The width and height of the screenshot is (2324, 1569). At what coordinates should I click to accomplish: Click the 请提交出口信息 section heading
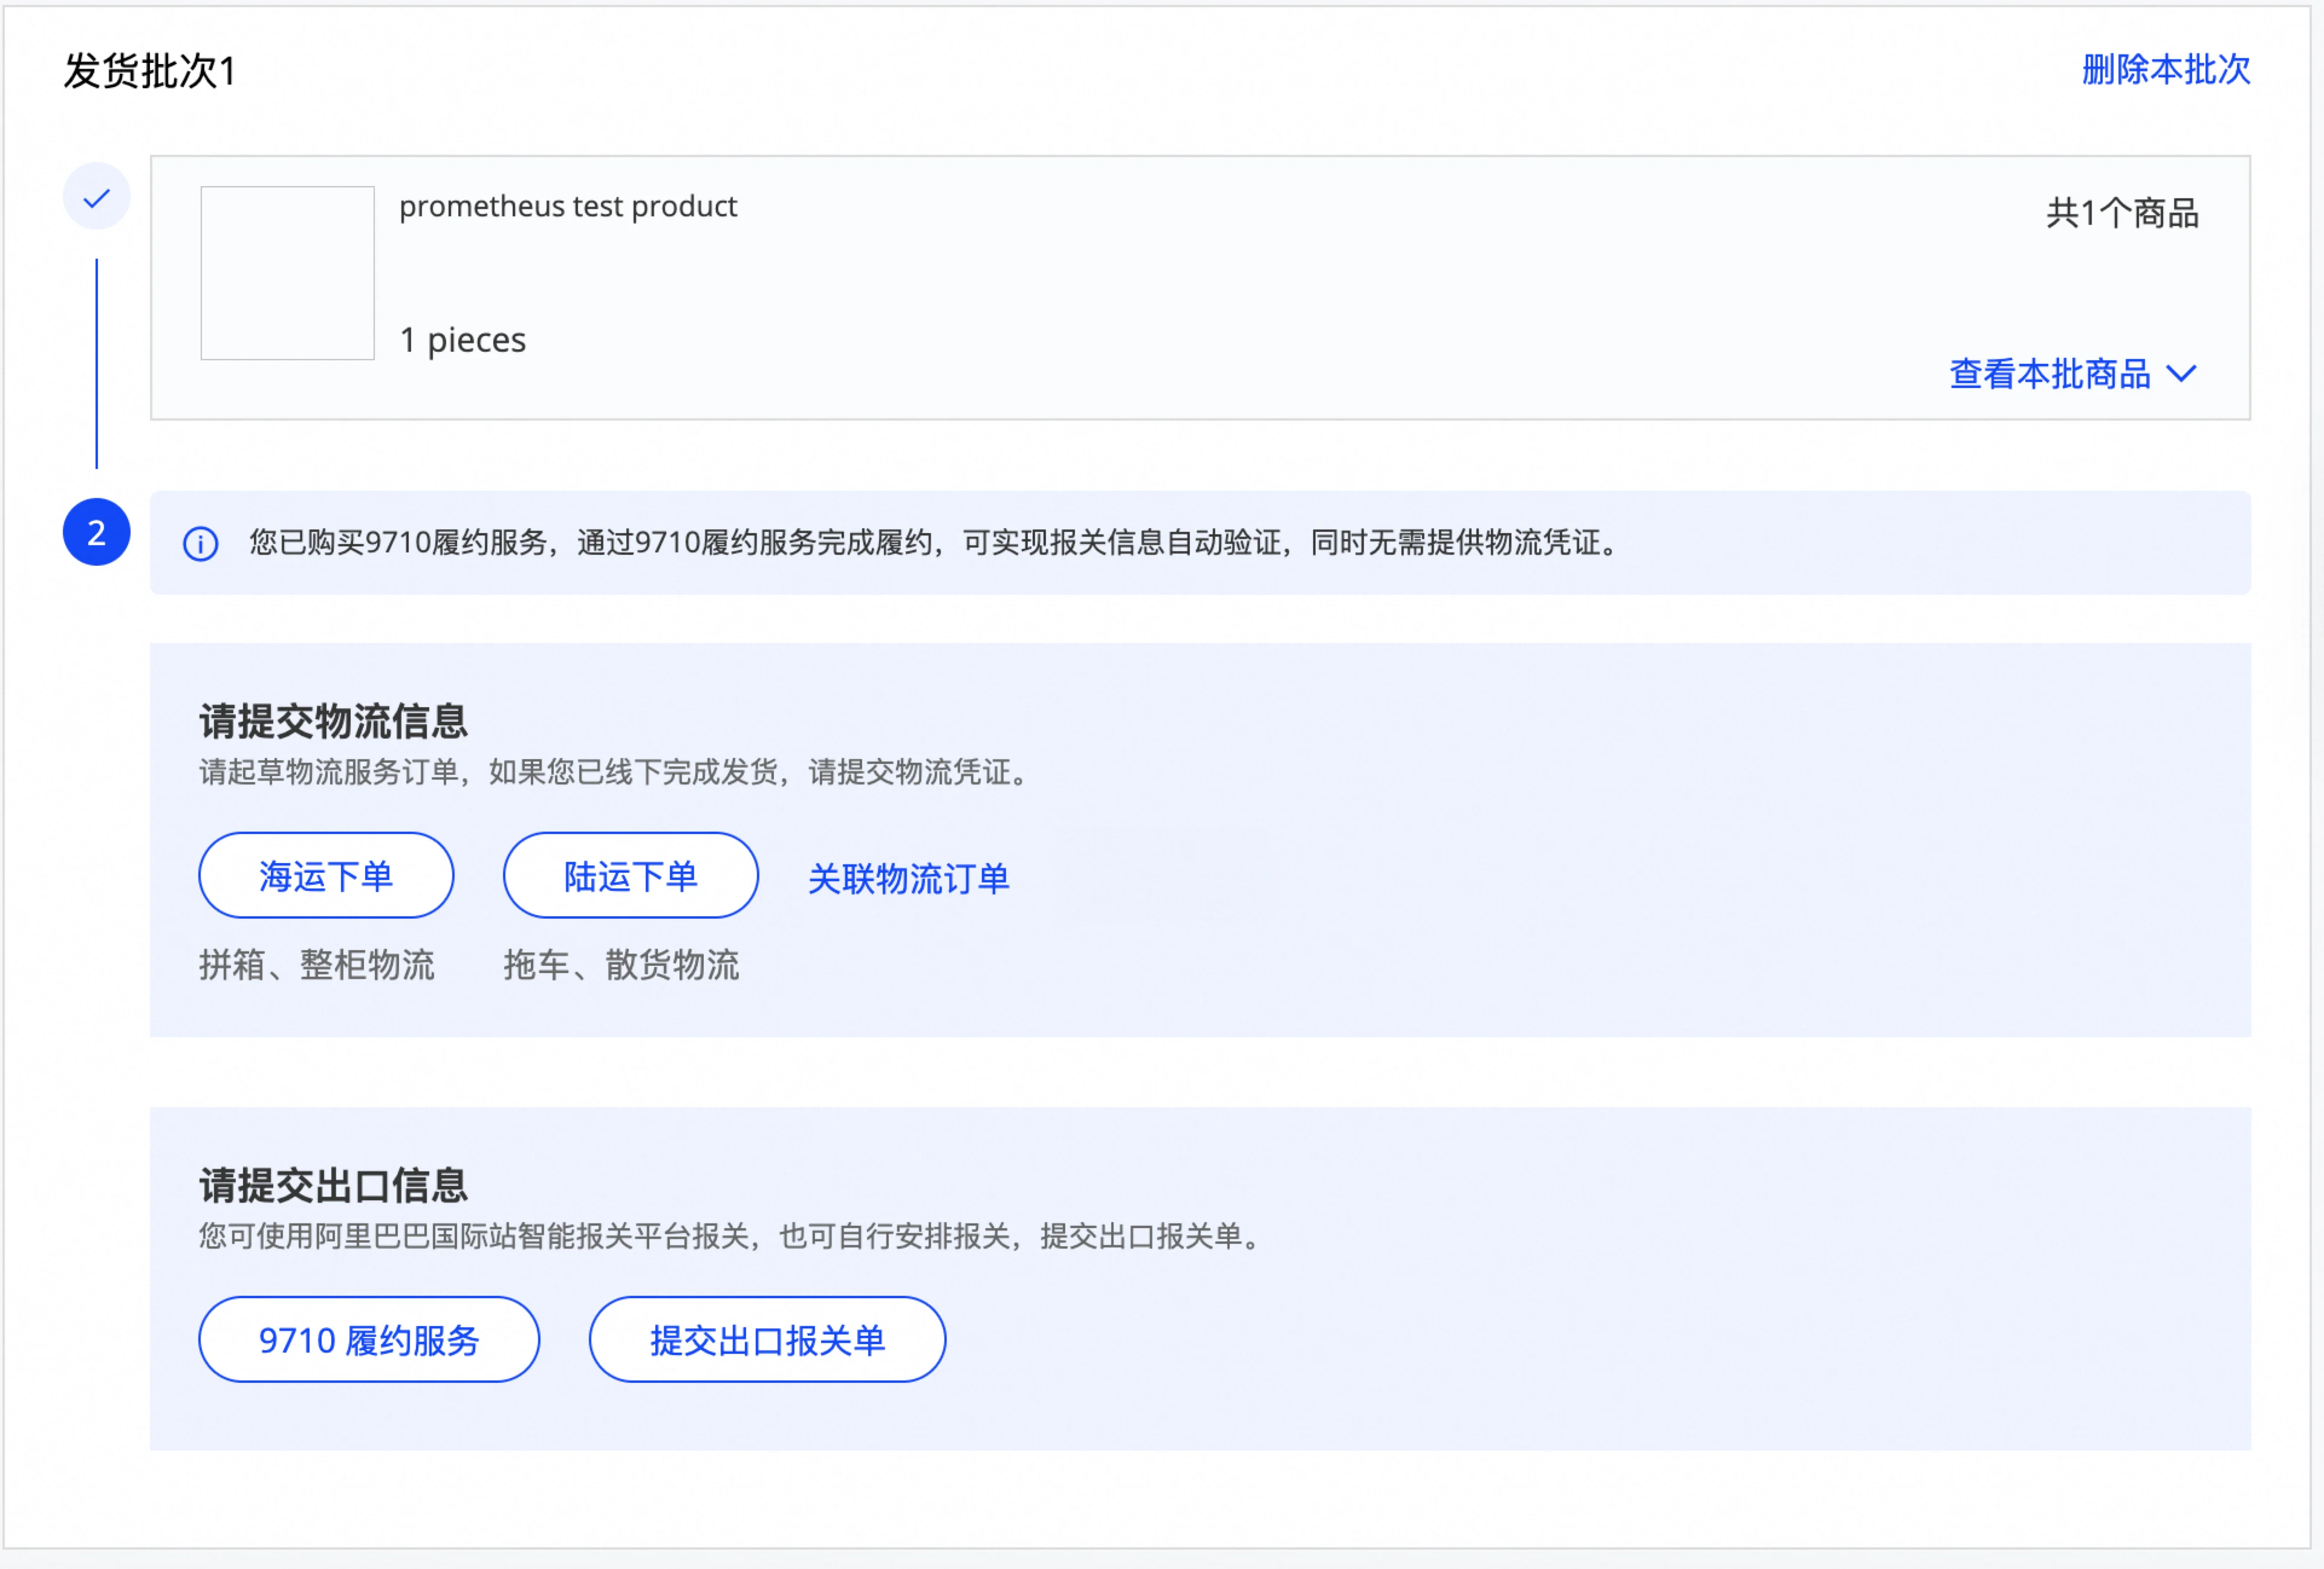[x=333, y=1185]
